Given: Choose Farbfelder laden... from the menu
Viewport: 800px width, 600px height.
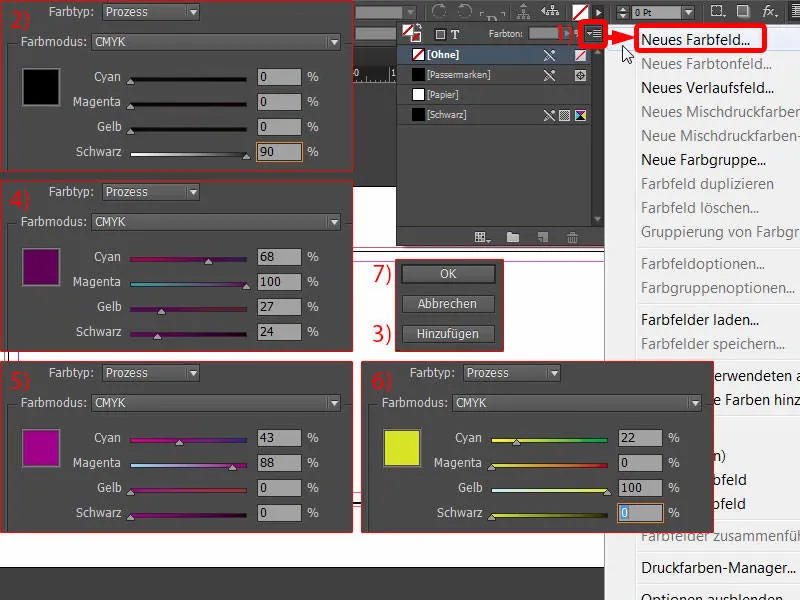Looking at the screenshot, I should (700, 320).
